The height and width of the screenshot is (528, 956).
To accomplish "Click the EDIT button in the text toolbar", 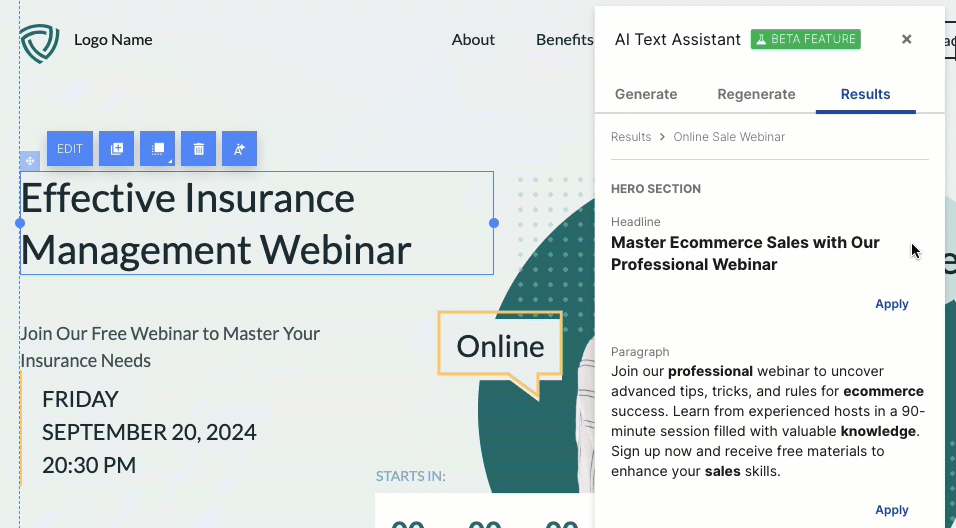I will [70, 149].
